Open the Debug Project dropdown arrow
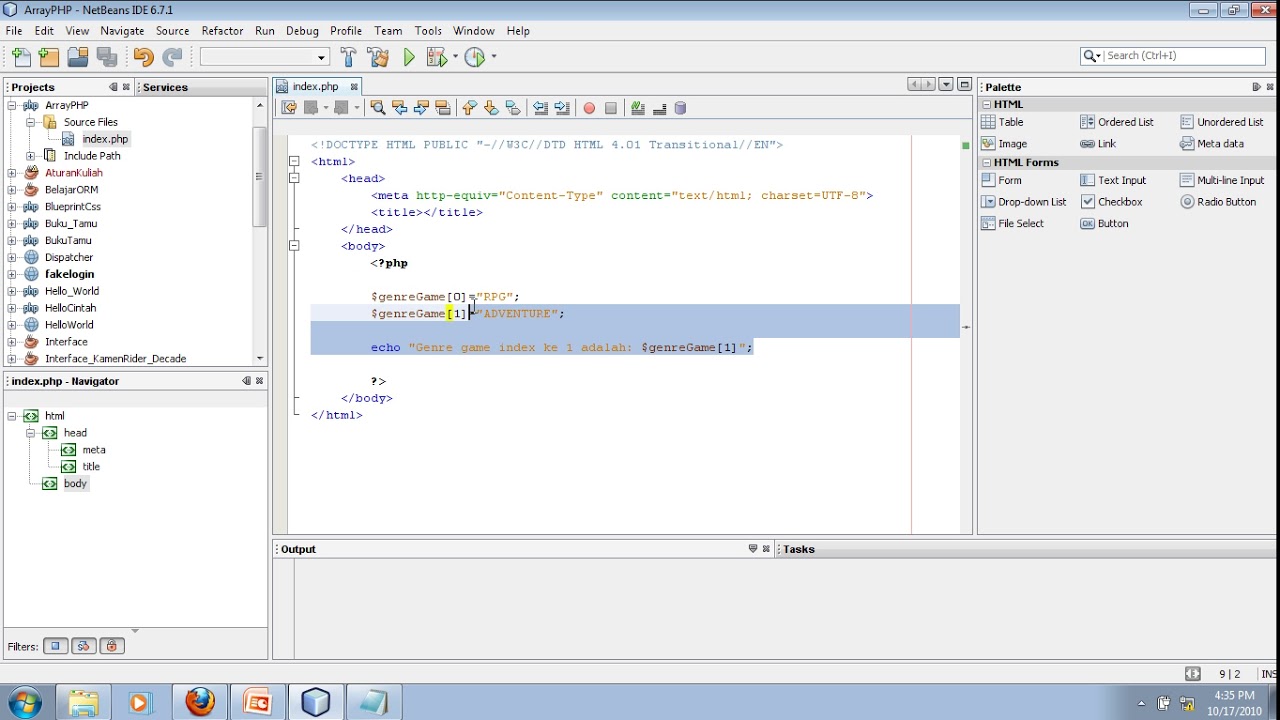 click(455, 57)
